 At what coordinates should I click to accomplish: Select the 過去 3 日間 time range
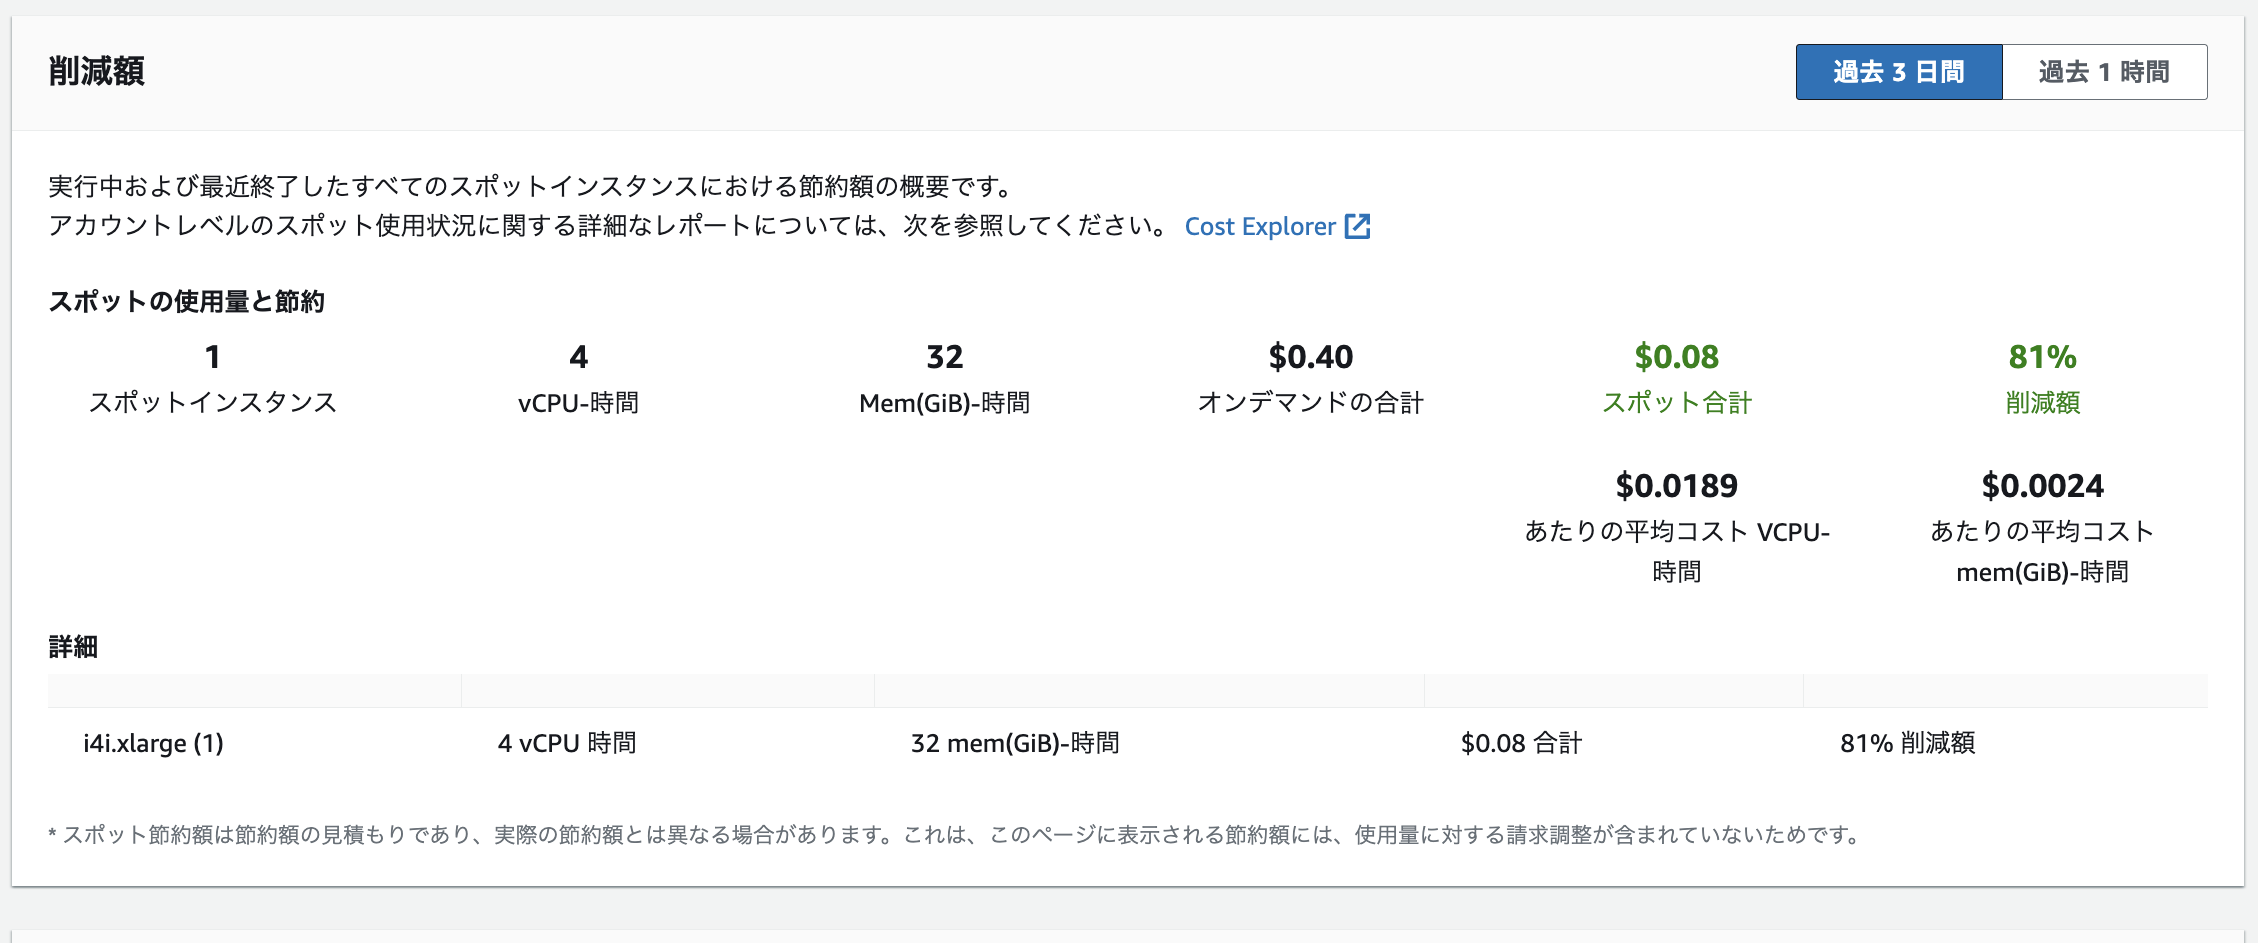(1898, 72)
